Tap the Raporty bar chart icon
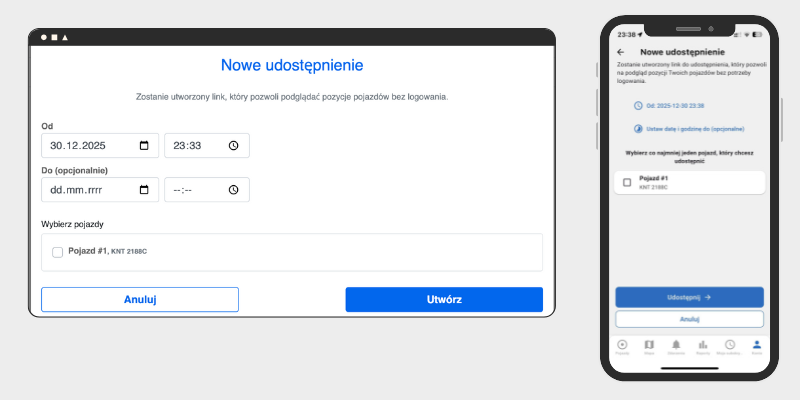This screenshot has width=800, height=400. pyautogui.click(x=703, y=345)
